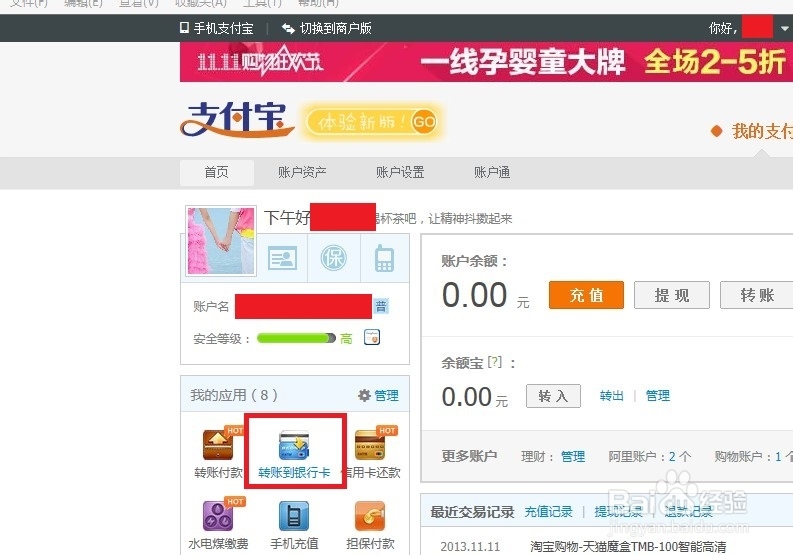Click the user profile avatar photo
The height and width of the screenshot is (555, 793).
pyautogui.click(x=221, y=241)
